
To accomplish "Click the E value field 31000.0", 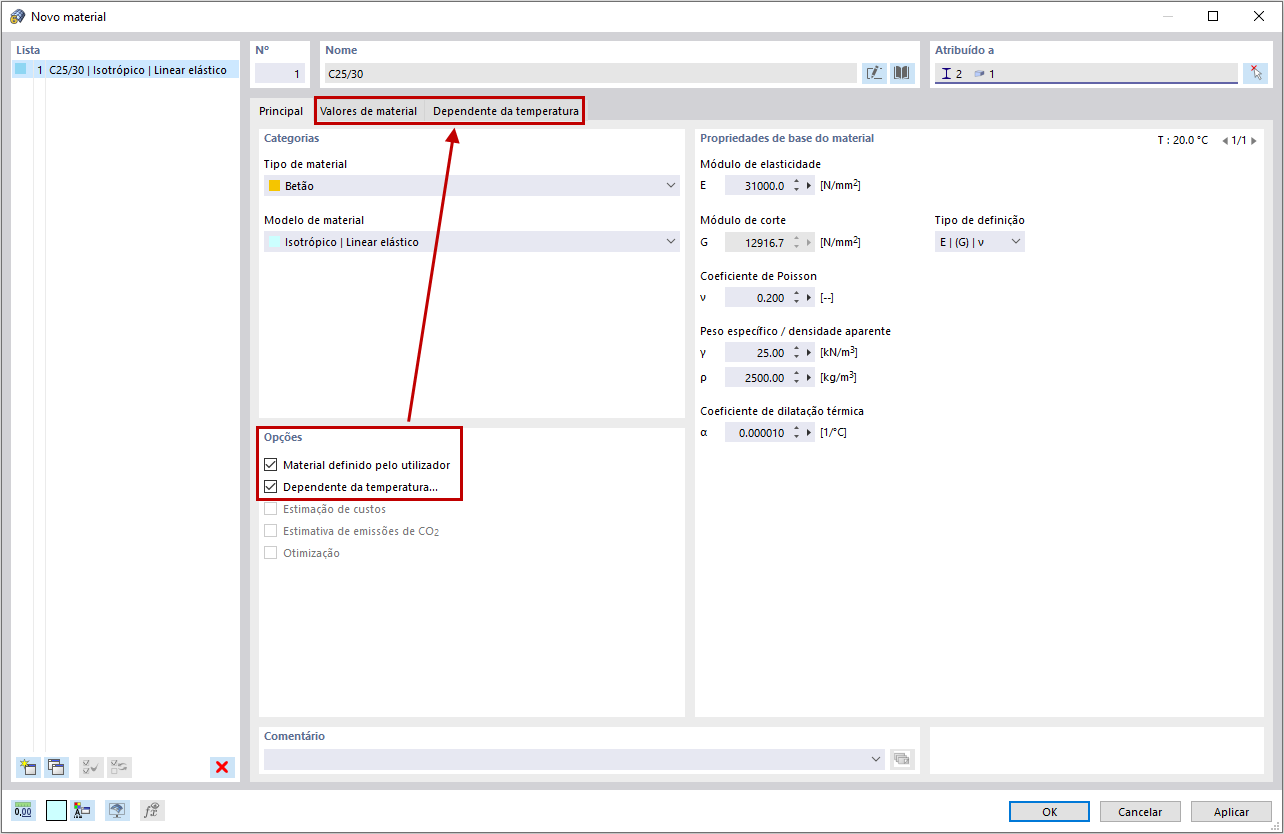I will (757, 186).
